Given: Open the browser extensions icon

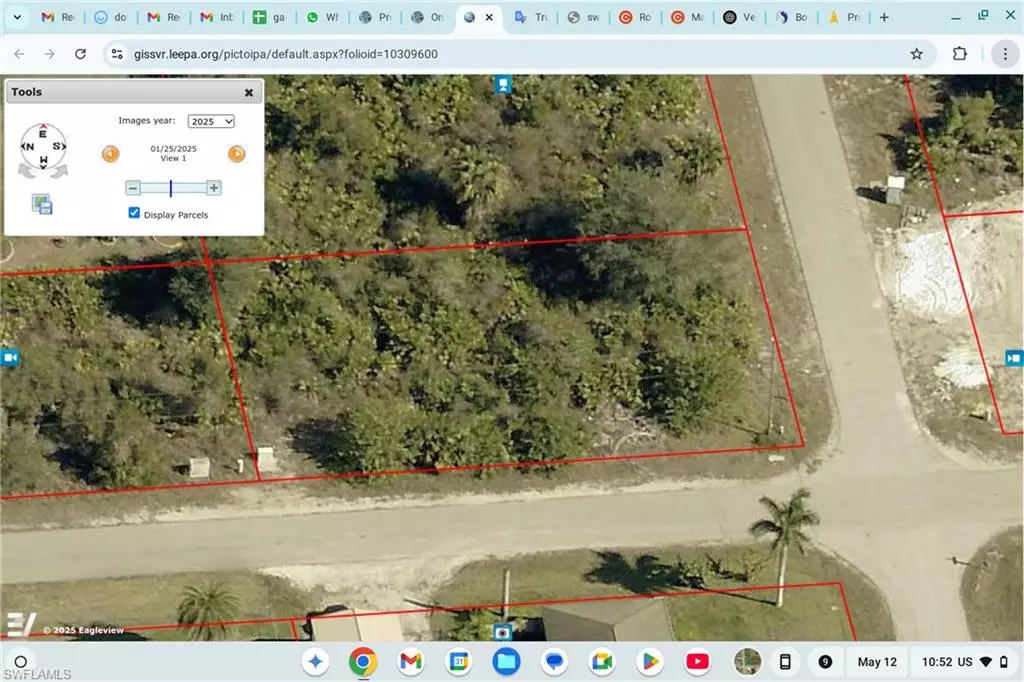Looking at the screenshot, I should point(960,54).
